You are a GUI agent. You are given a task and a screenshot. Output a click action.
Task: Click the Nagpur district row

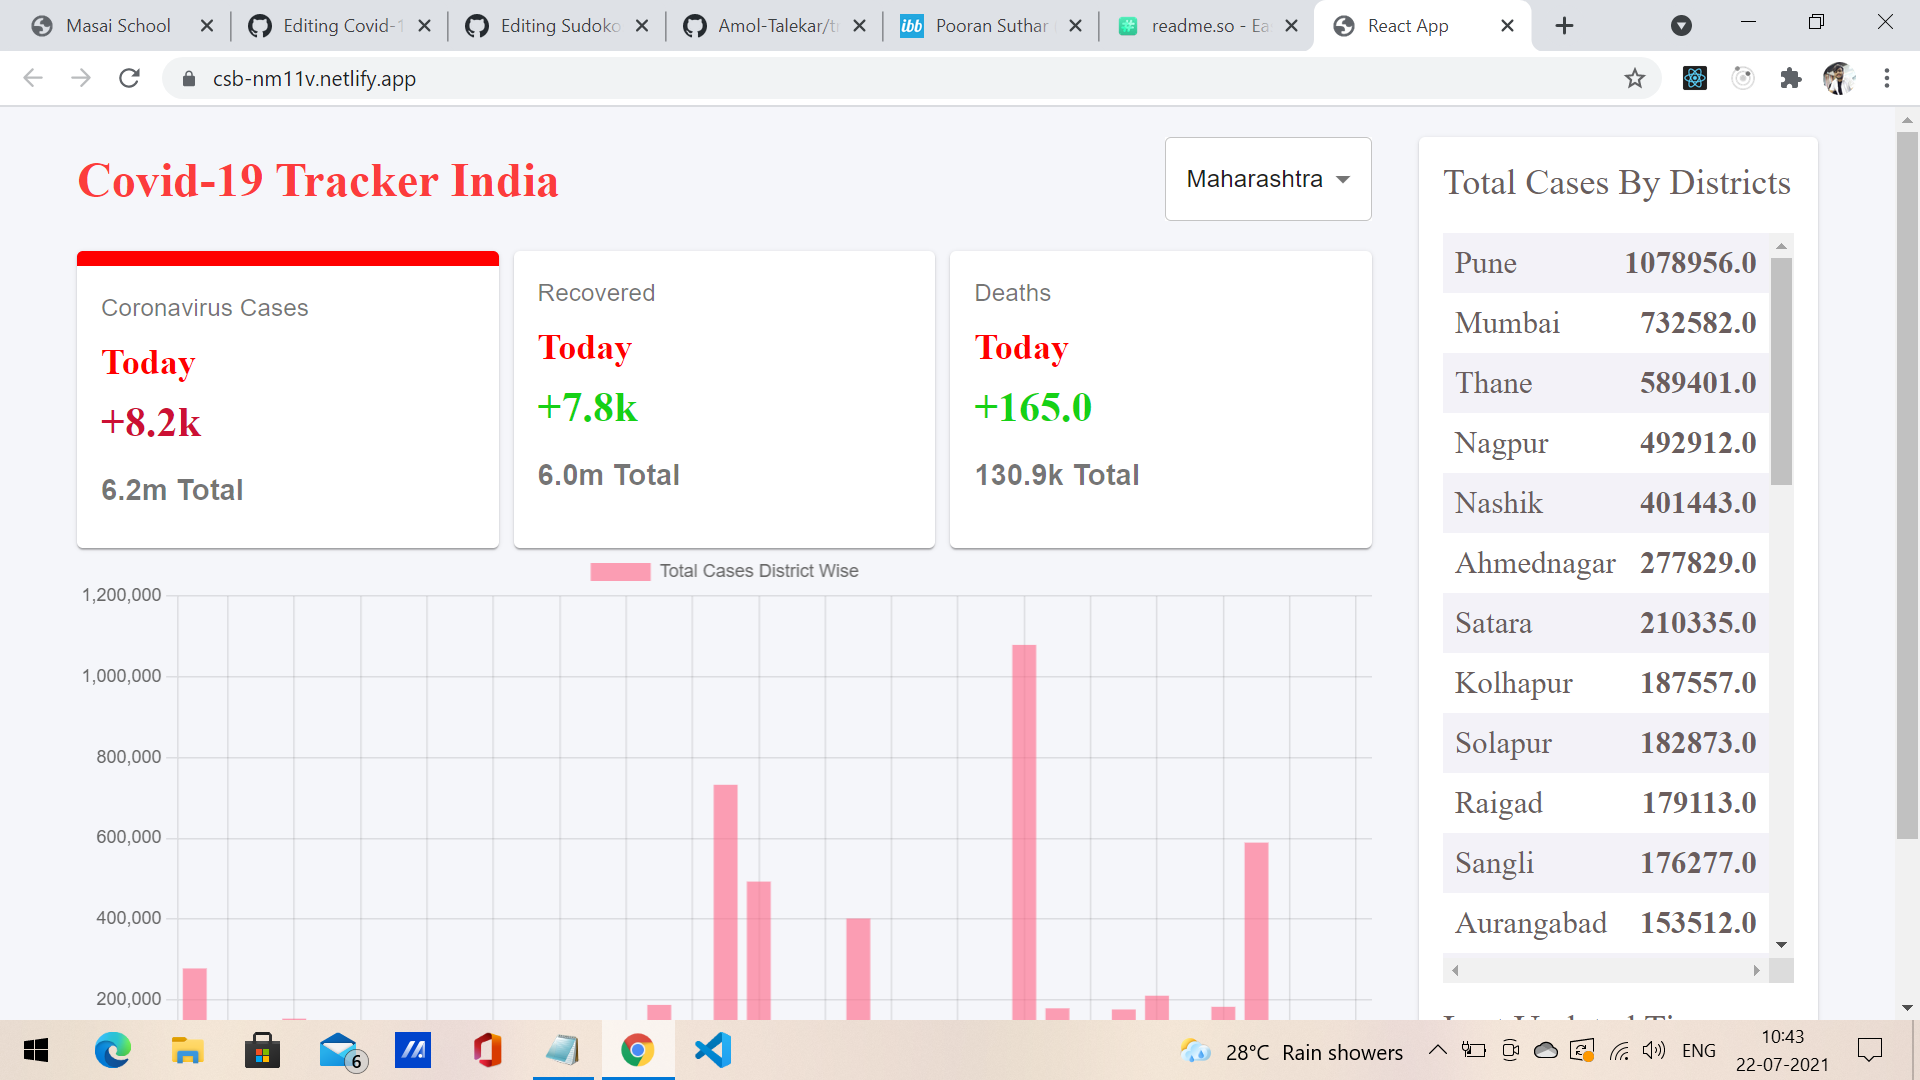click(x=1605, y=443)
